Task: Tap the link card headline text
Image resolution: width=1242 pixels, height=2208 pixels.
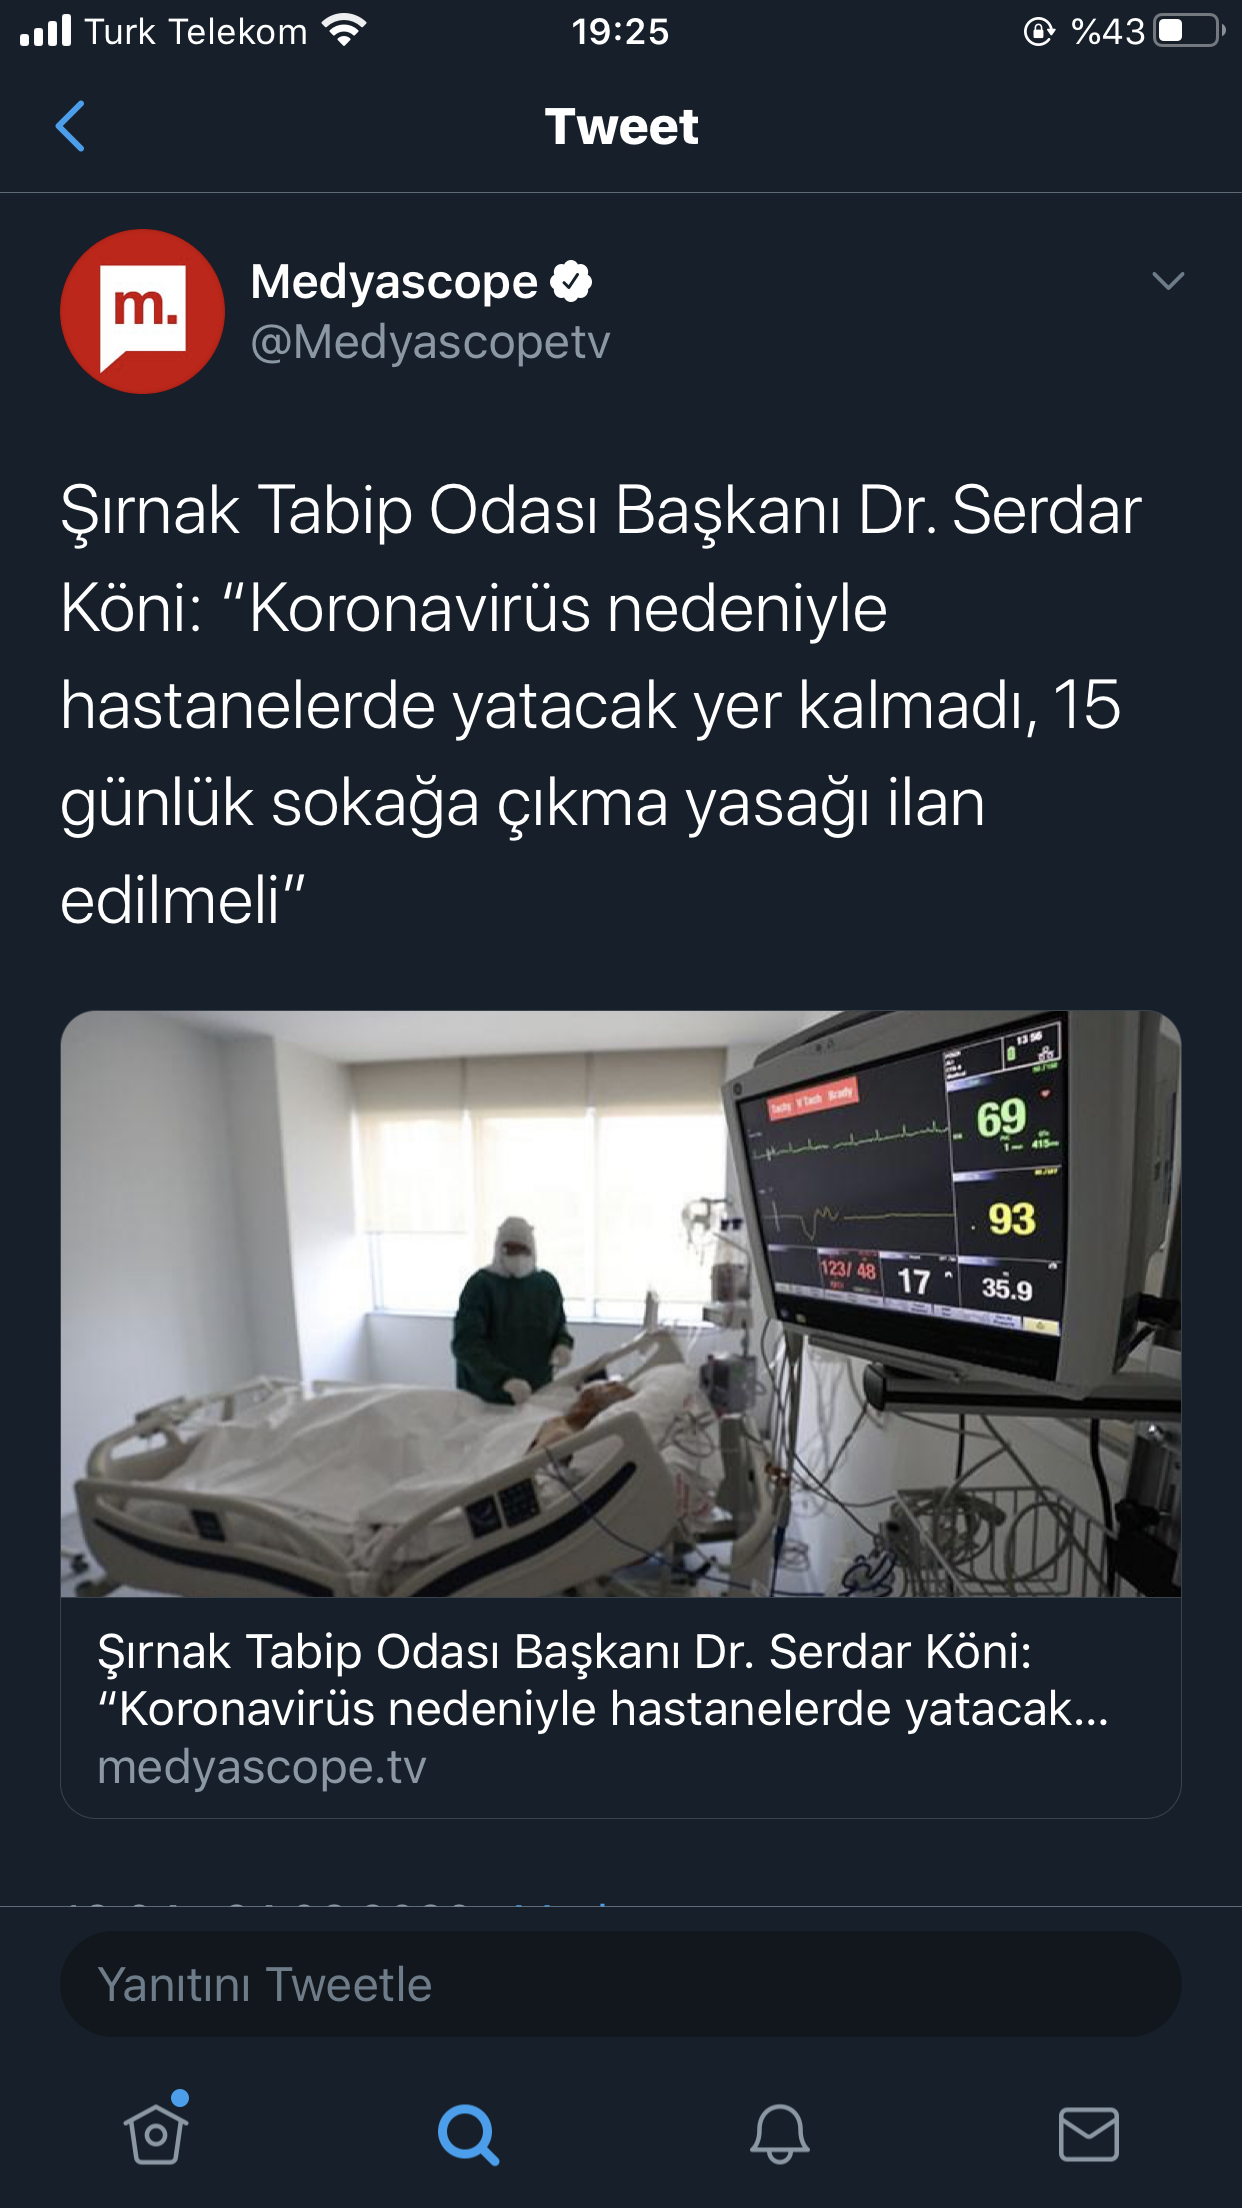Action: (x=603, y=1680)
